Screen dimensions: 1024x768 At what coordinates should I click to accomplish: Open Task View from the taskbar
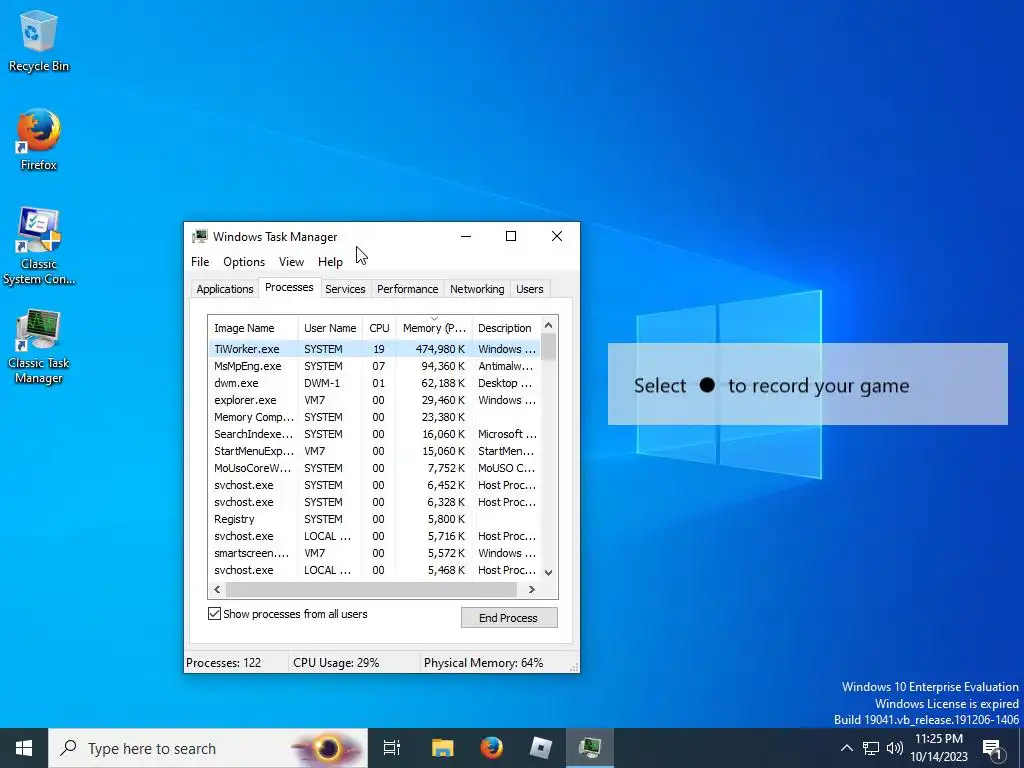392,748
